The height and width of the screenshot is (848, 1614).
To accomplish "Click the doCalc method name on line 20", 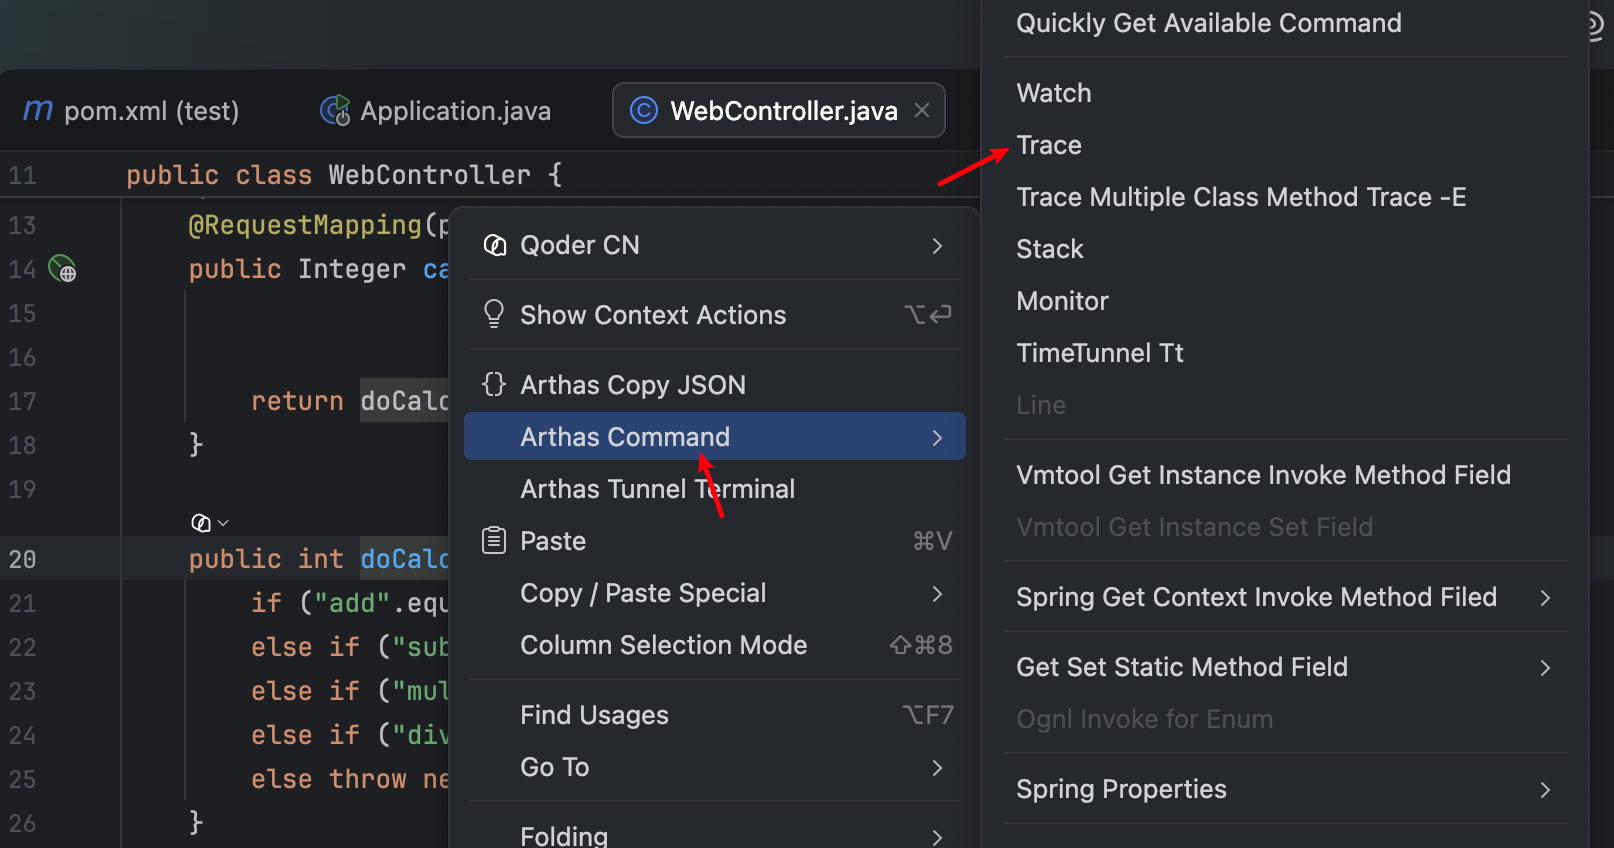I will pos(405,559).
